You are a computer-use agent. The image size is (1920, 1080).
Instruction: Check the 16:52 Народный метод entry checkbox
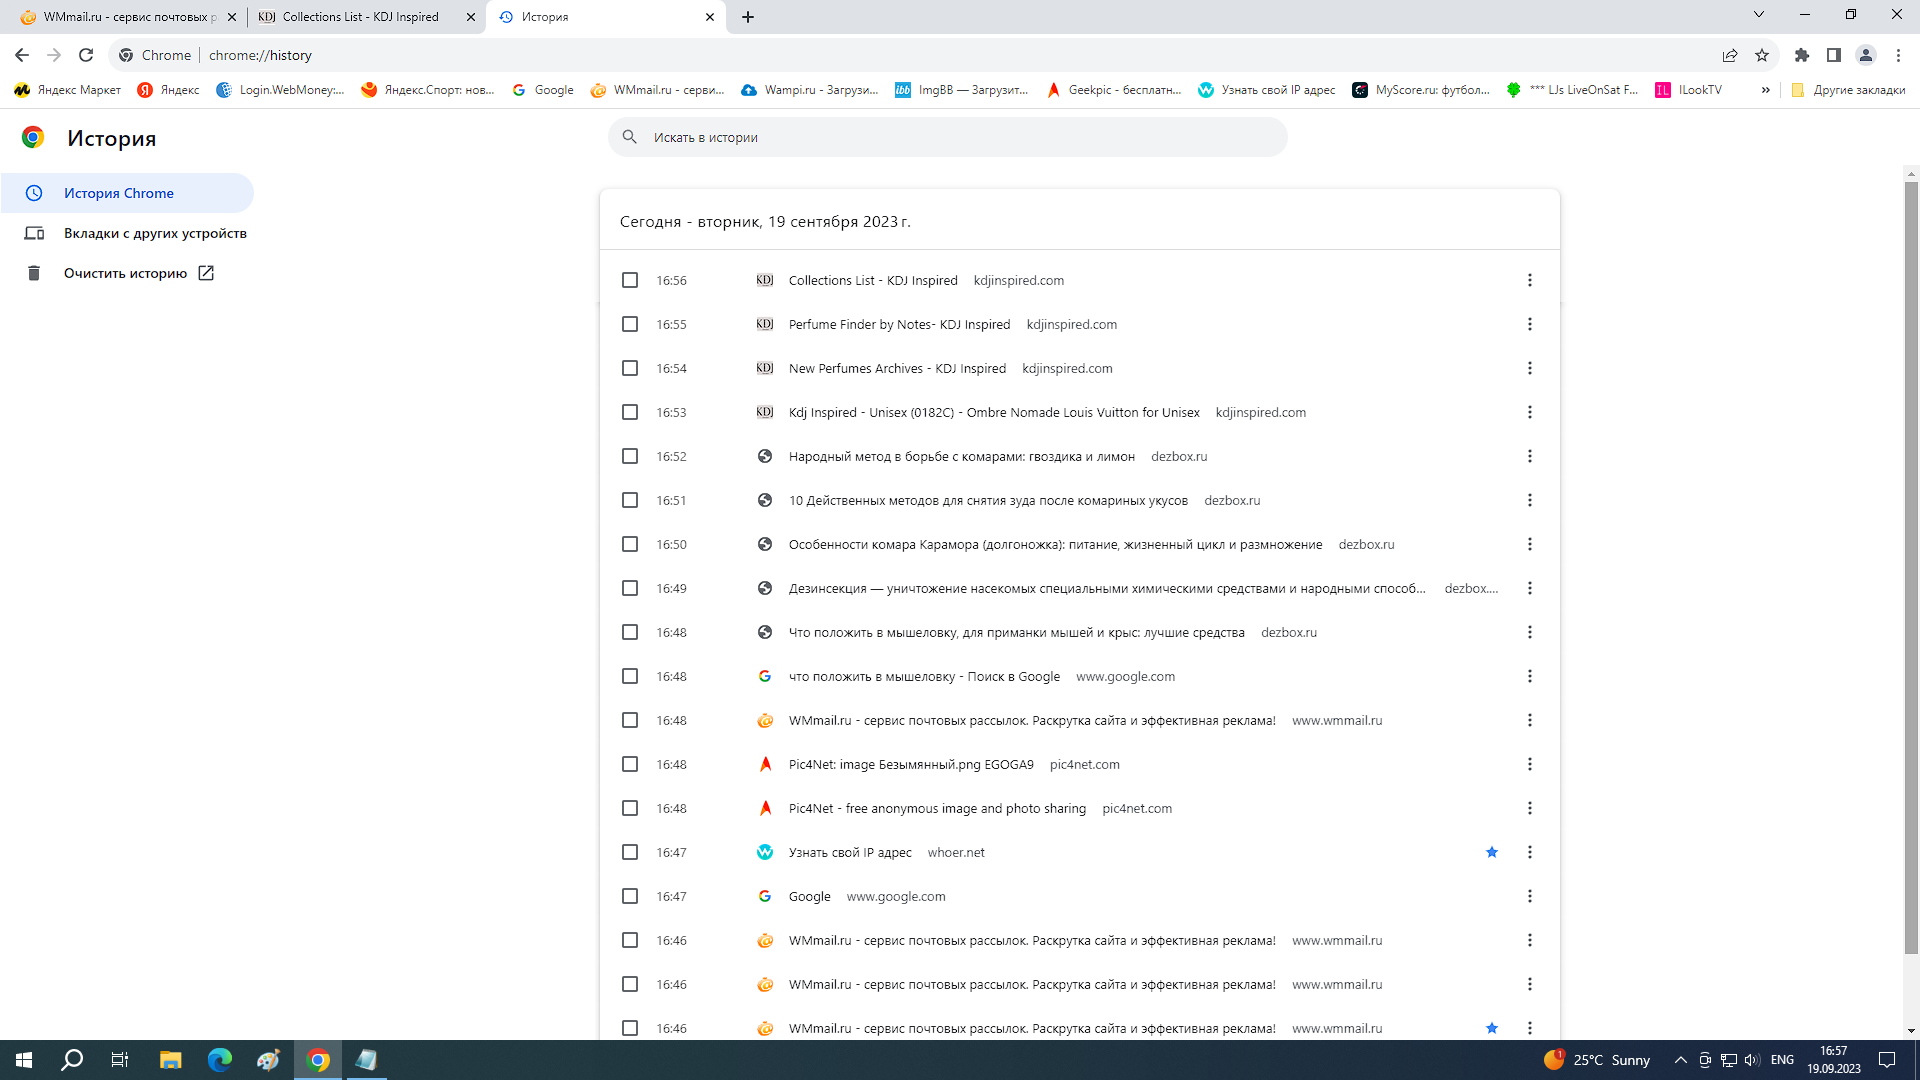(x=630, y=456)
